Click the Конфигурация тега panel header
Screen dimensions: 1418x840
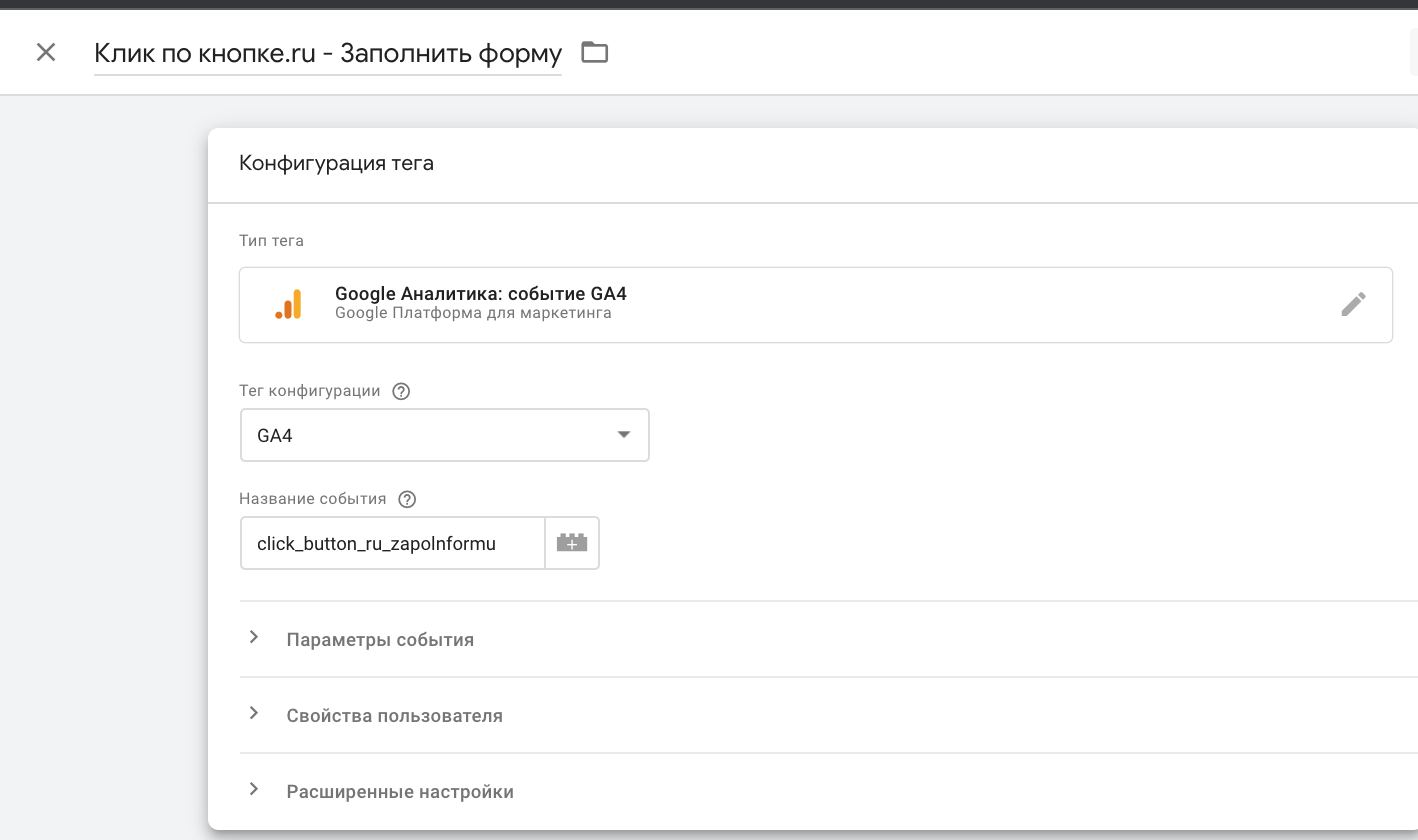tap(336, 163)
